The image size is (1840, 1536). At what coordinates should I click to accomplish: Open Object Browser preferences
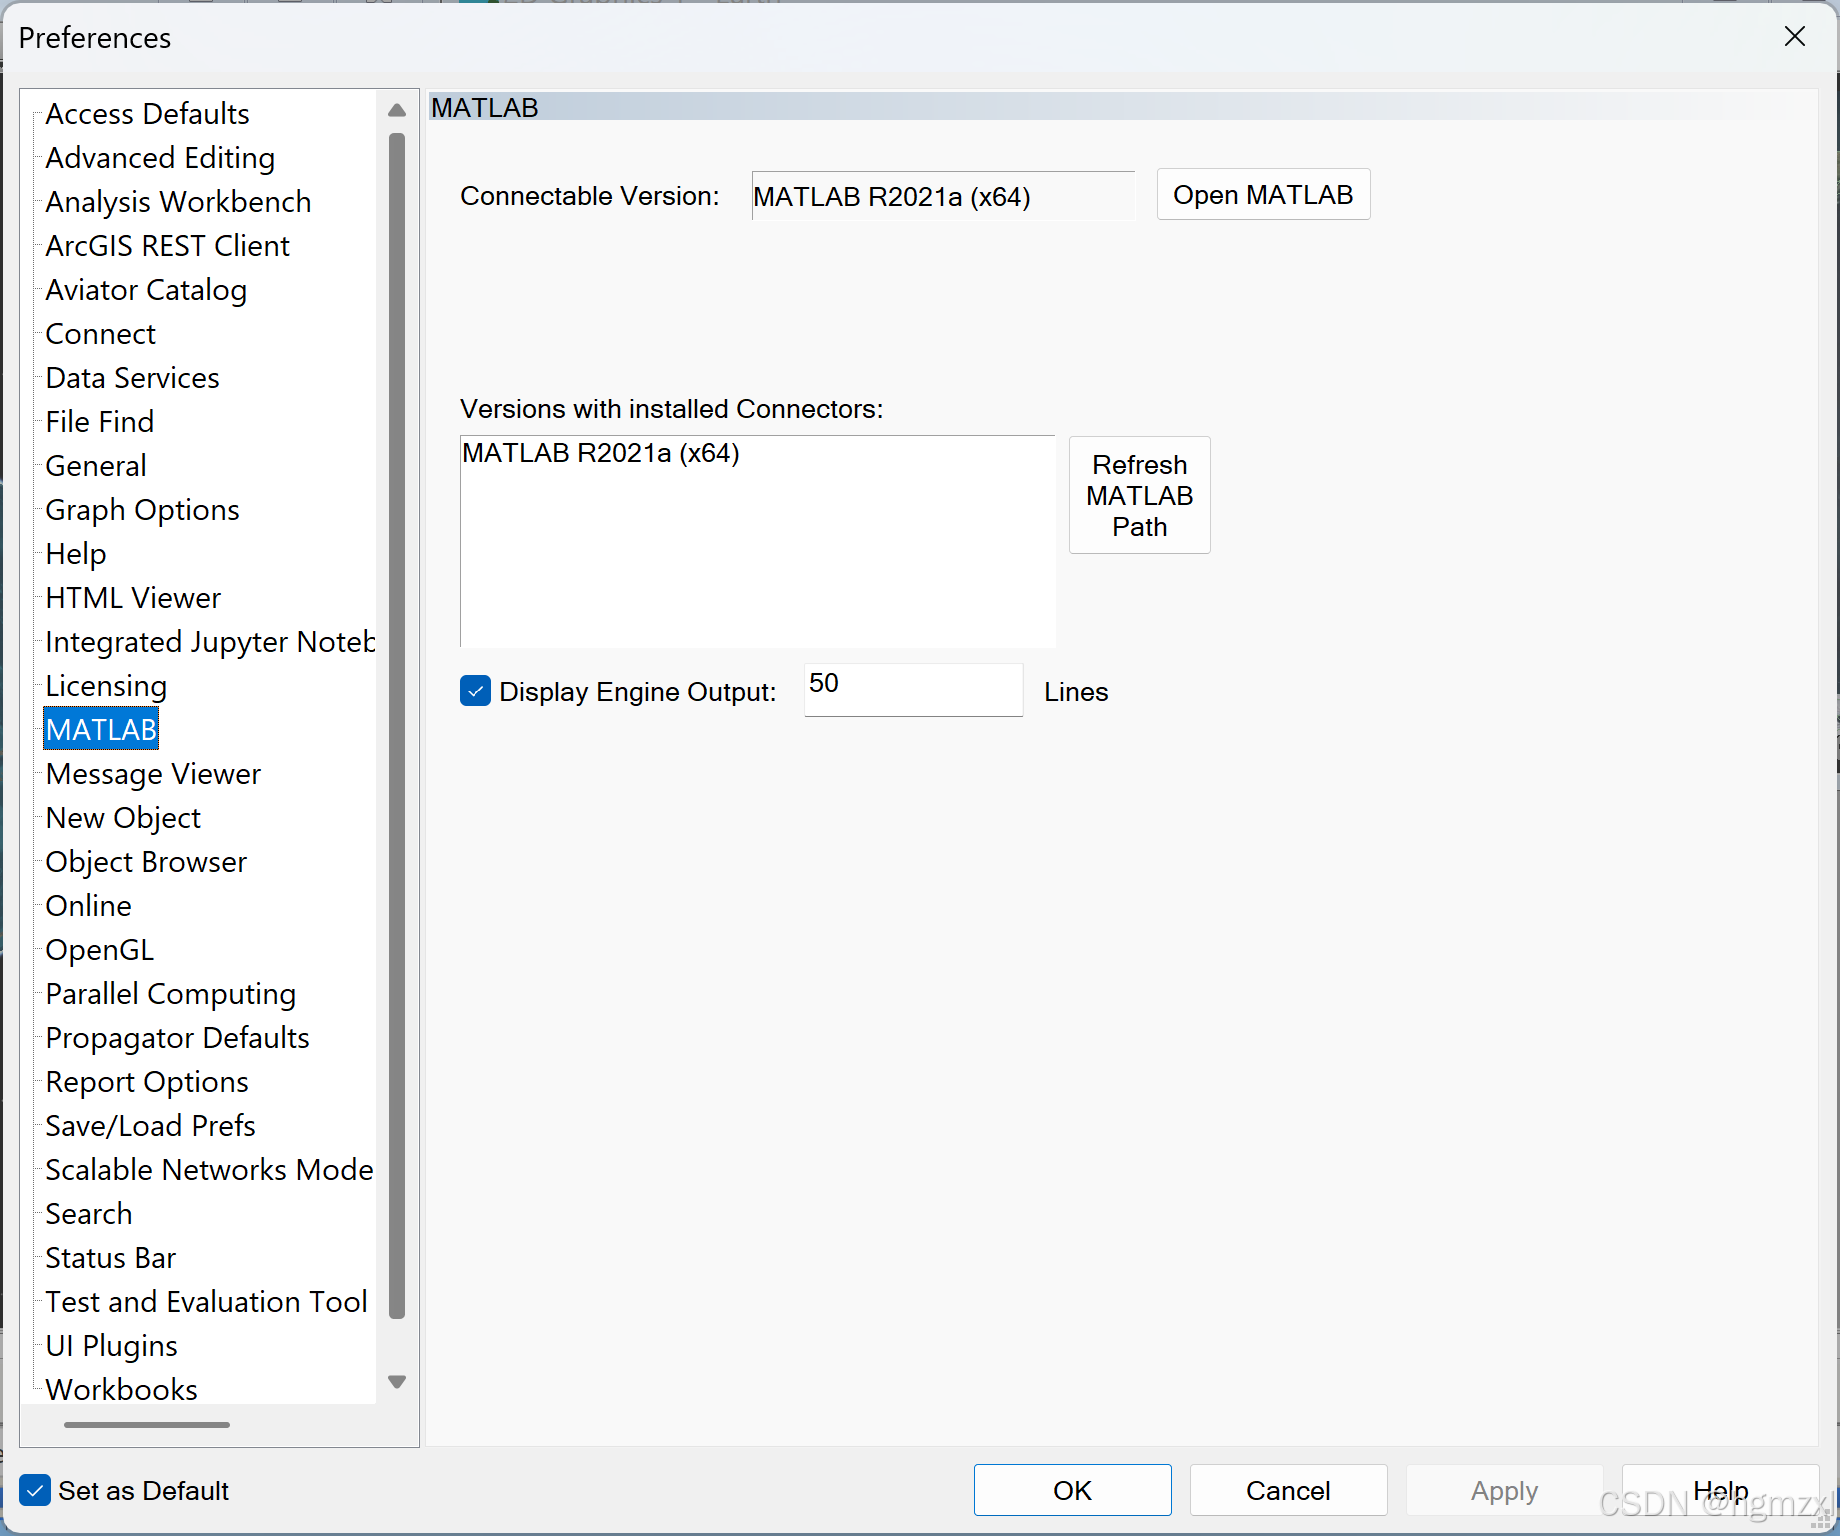click(146, 862)
